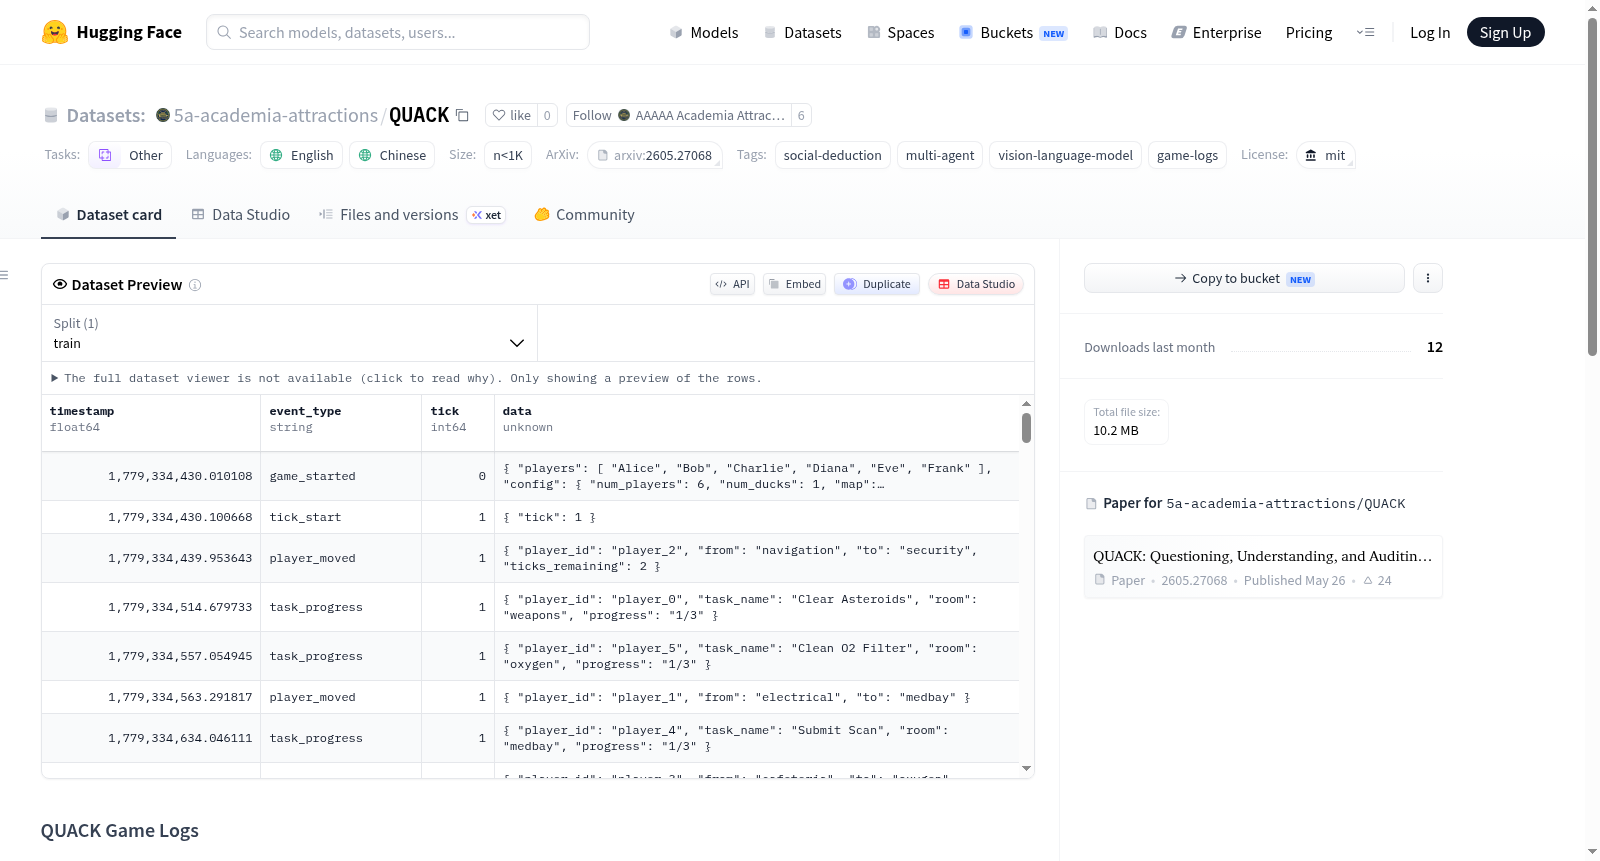Viewport: 1600px width, 861px height.
Task: Click the Duplicate button
Action: (x=877, y=284)
